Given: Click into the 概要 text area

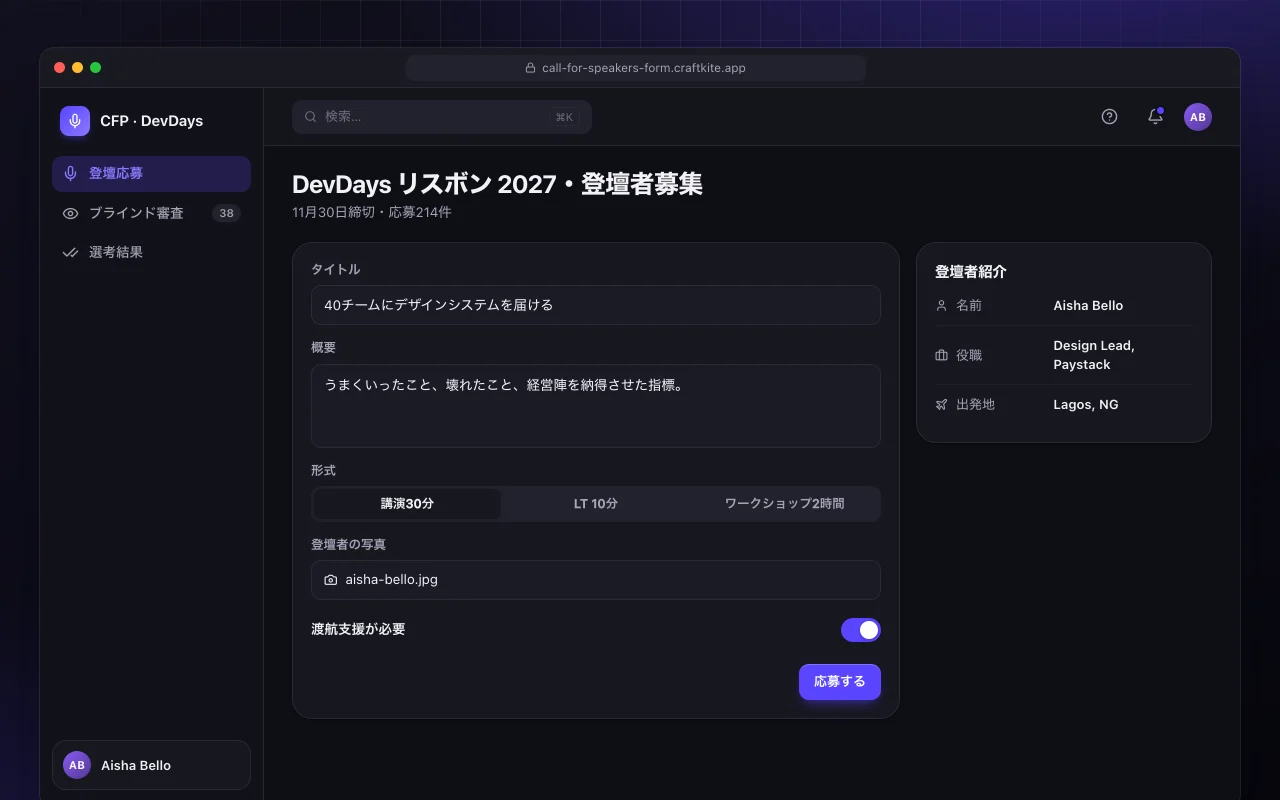Looking at the screenshot, I should pos(596,406).
